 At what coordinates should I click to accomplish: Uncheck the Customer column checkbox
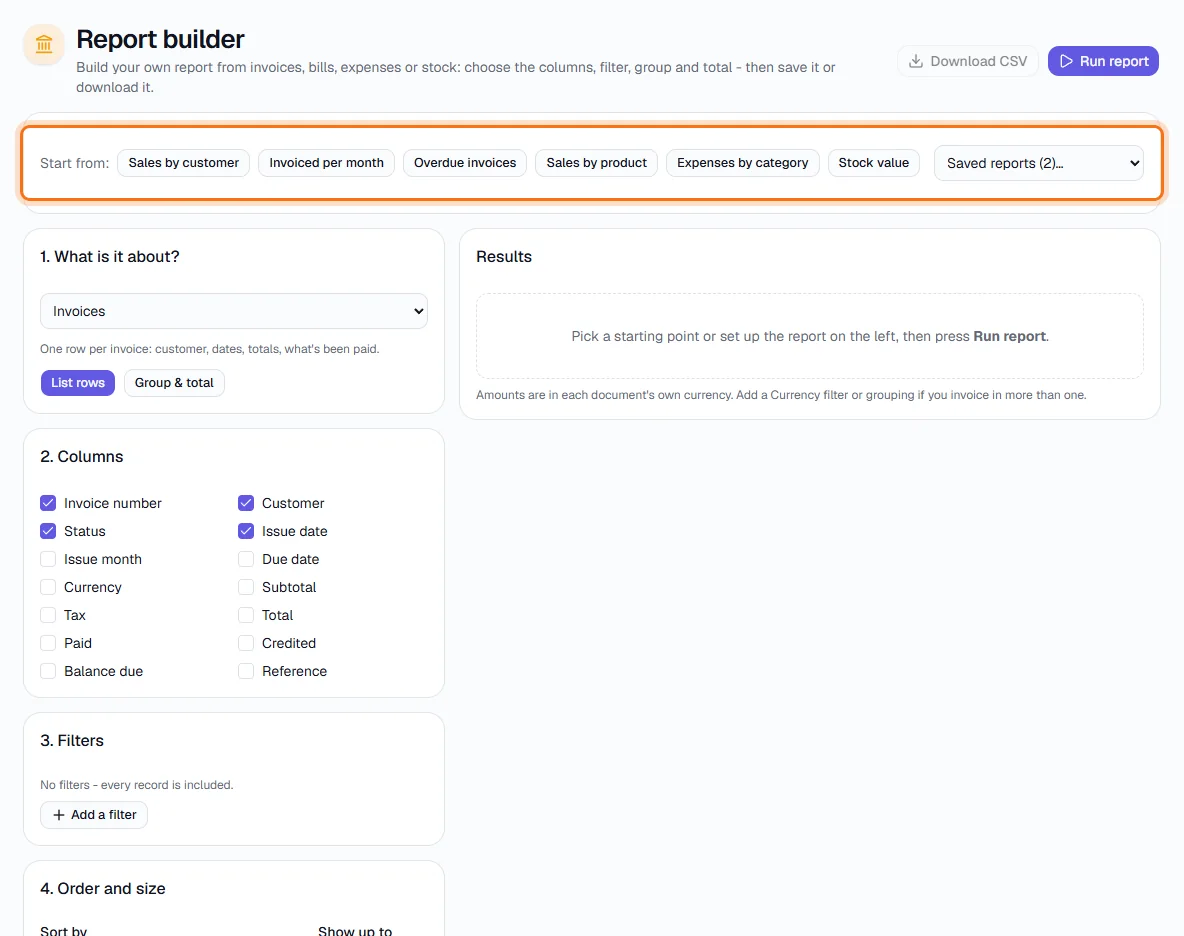pos(245,503)
